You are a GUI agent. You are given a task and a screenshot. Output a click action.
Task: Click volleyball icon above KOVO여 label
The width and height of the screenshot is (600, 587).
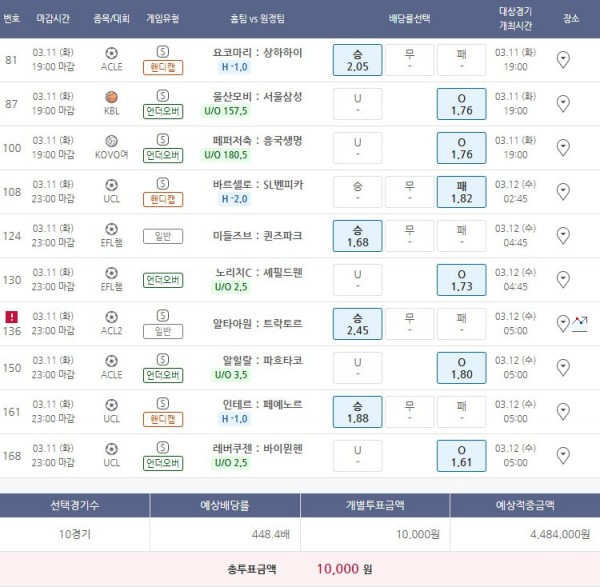[x=111, y=140]
